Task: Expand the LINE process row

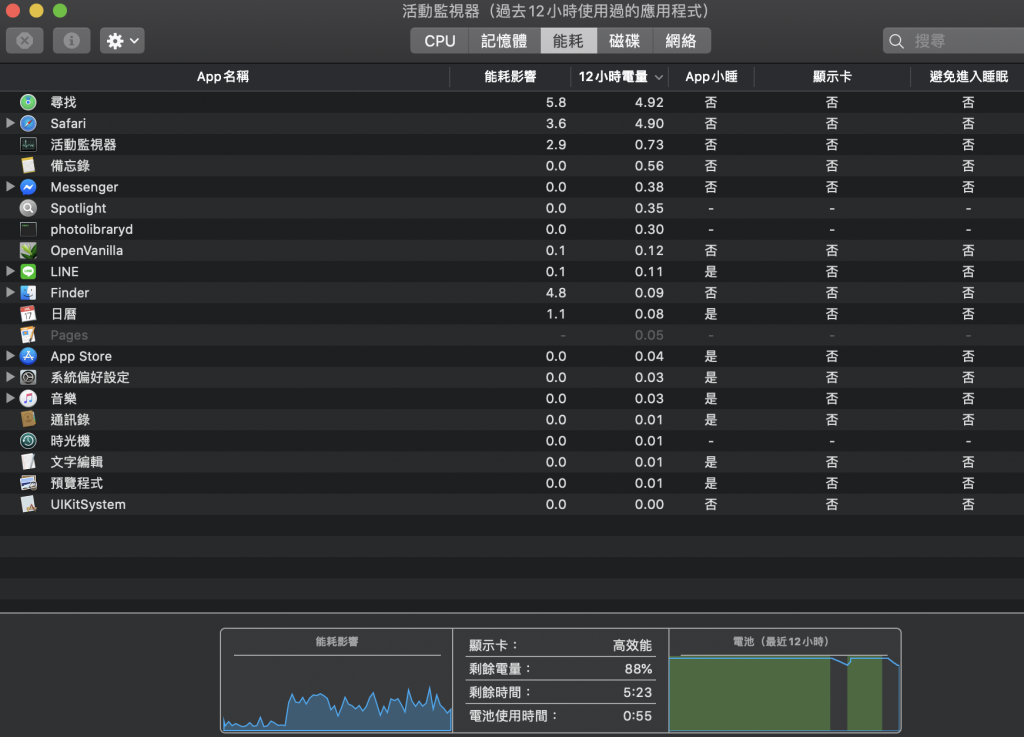Action: (10, 271)
